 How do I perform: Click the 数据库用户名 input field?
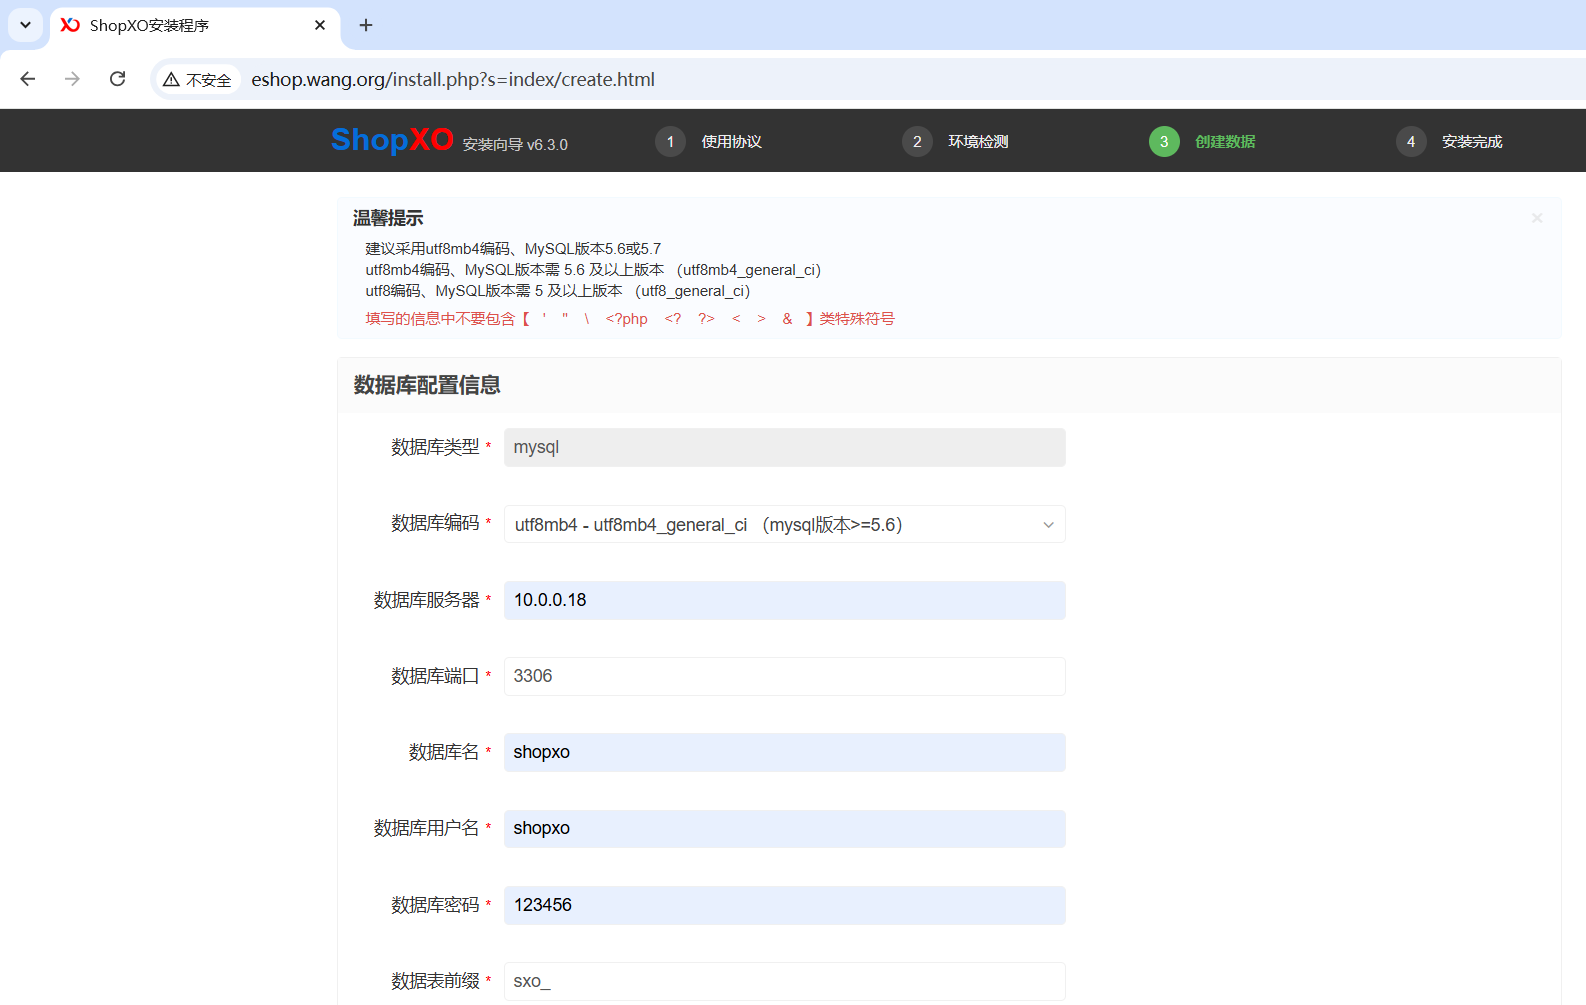click(x=785, y=828)
